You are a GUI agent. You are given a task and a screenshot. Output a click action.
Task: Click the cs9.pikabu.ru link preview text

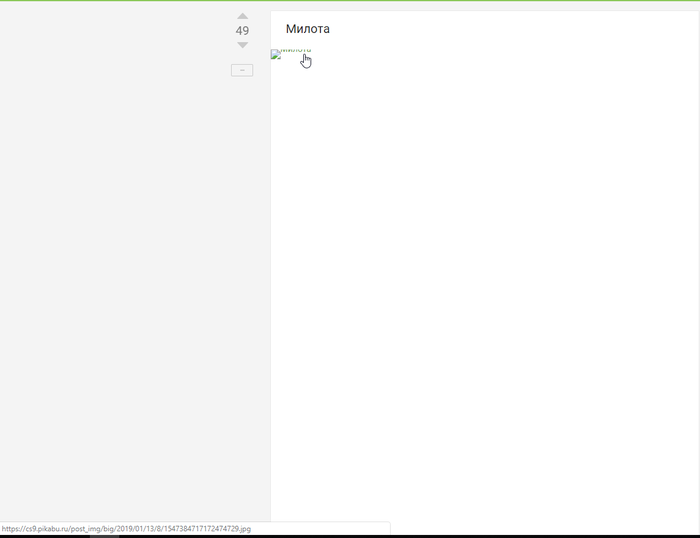(126, 529)
